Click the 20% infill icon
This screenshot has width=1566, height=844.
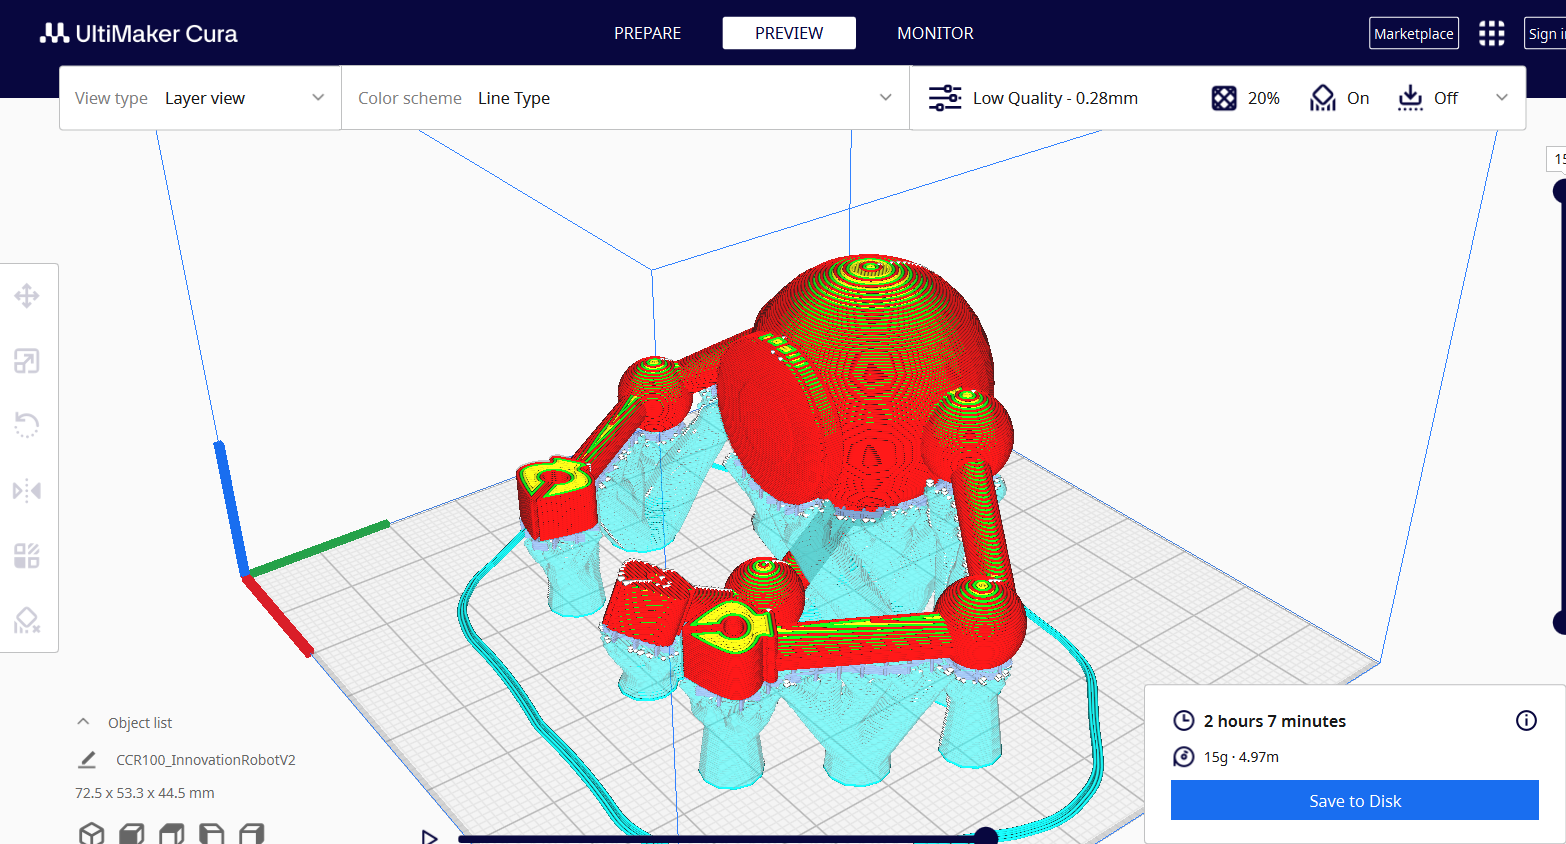click(x=1224, y=98)
